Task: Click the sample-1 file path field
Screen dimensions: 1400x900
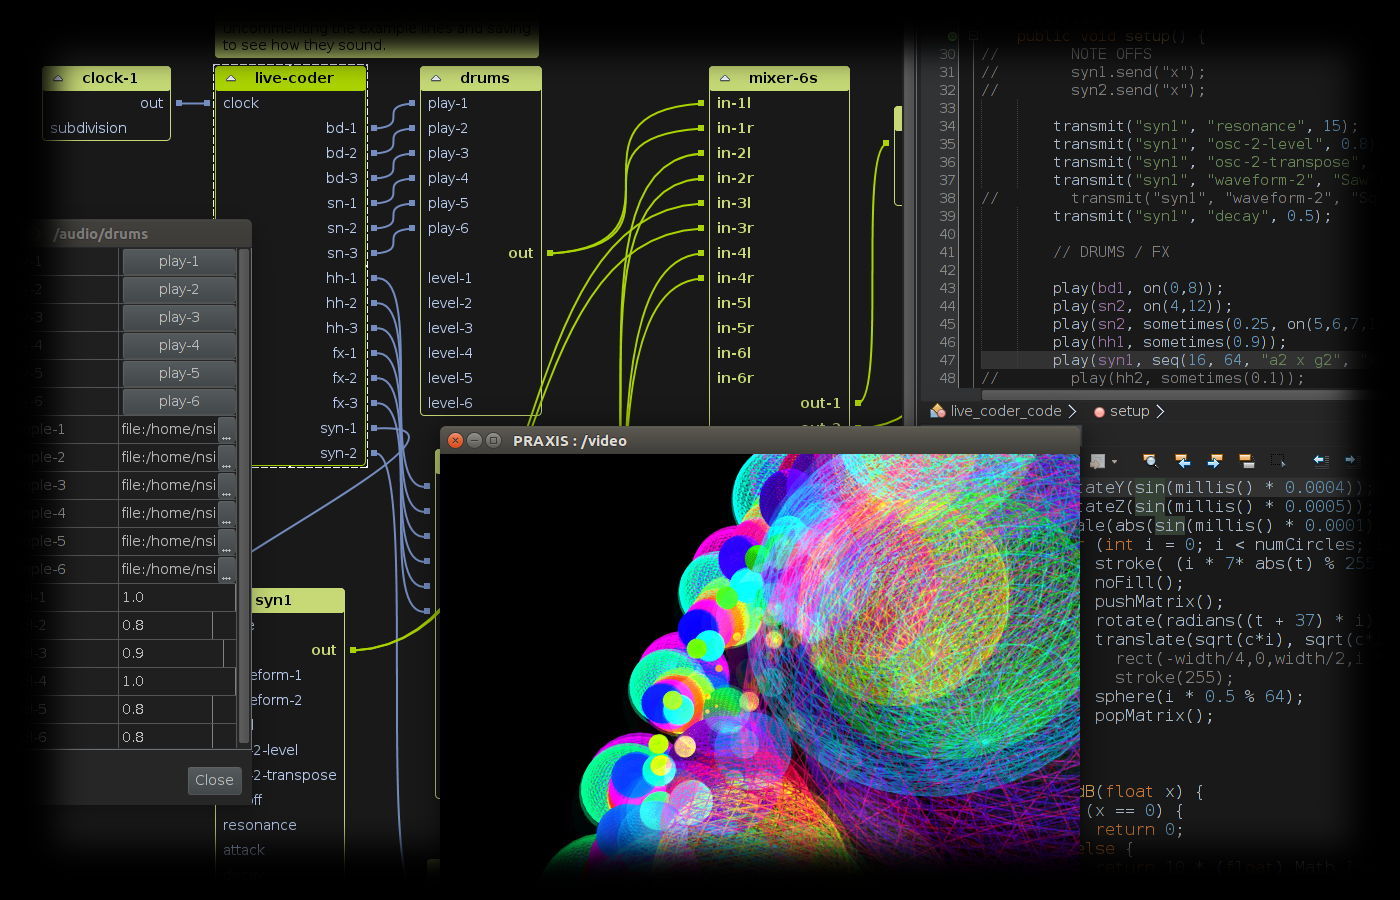Action: pyautogui.click(x=168, y=429)
